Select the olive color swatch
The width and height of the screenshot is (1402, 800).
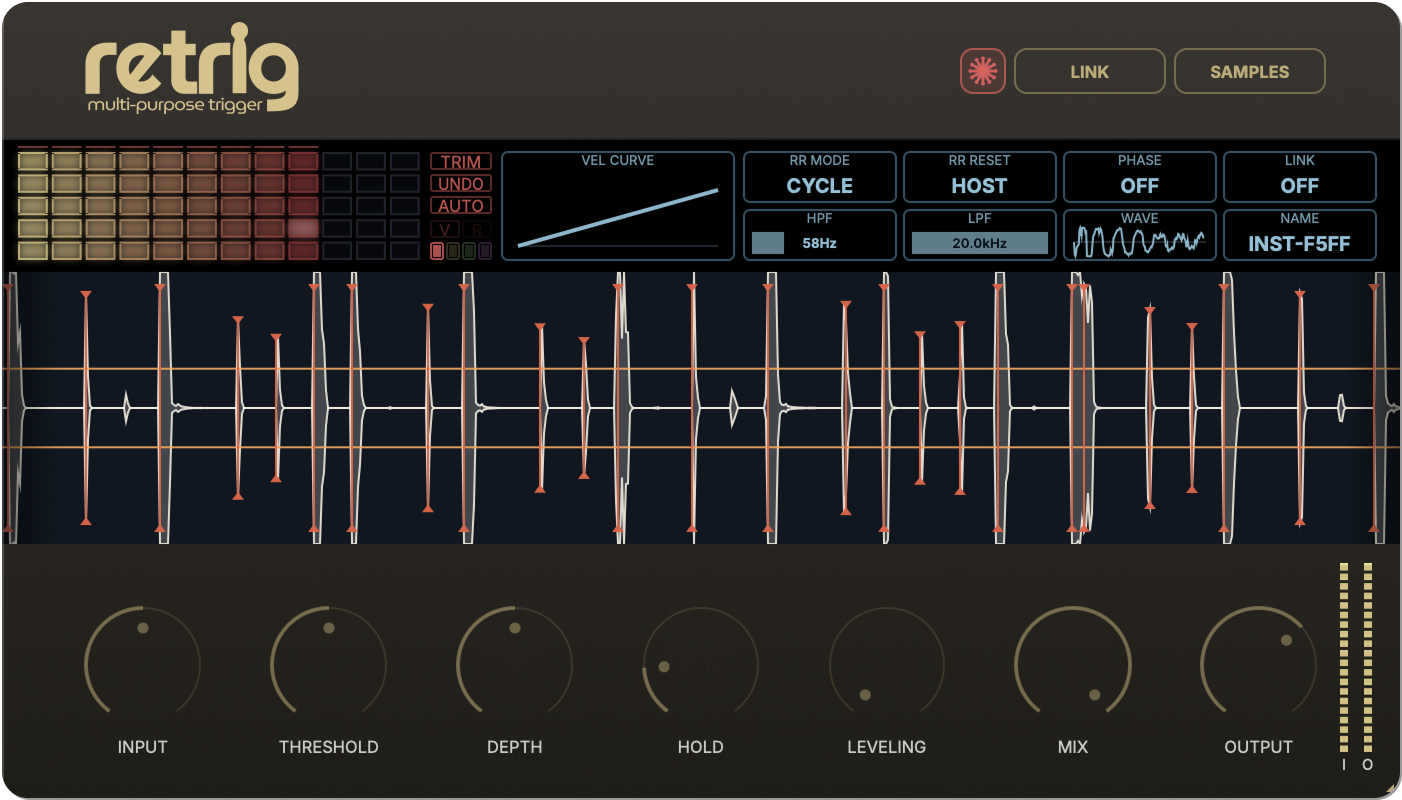click(x=453, y=251)
